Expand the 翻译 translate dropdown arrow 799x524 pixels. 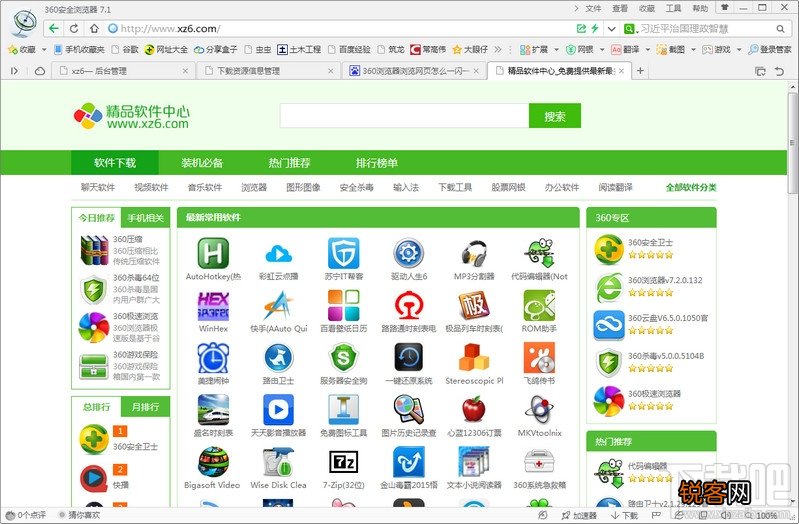[x=648, y=49]
